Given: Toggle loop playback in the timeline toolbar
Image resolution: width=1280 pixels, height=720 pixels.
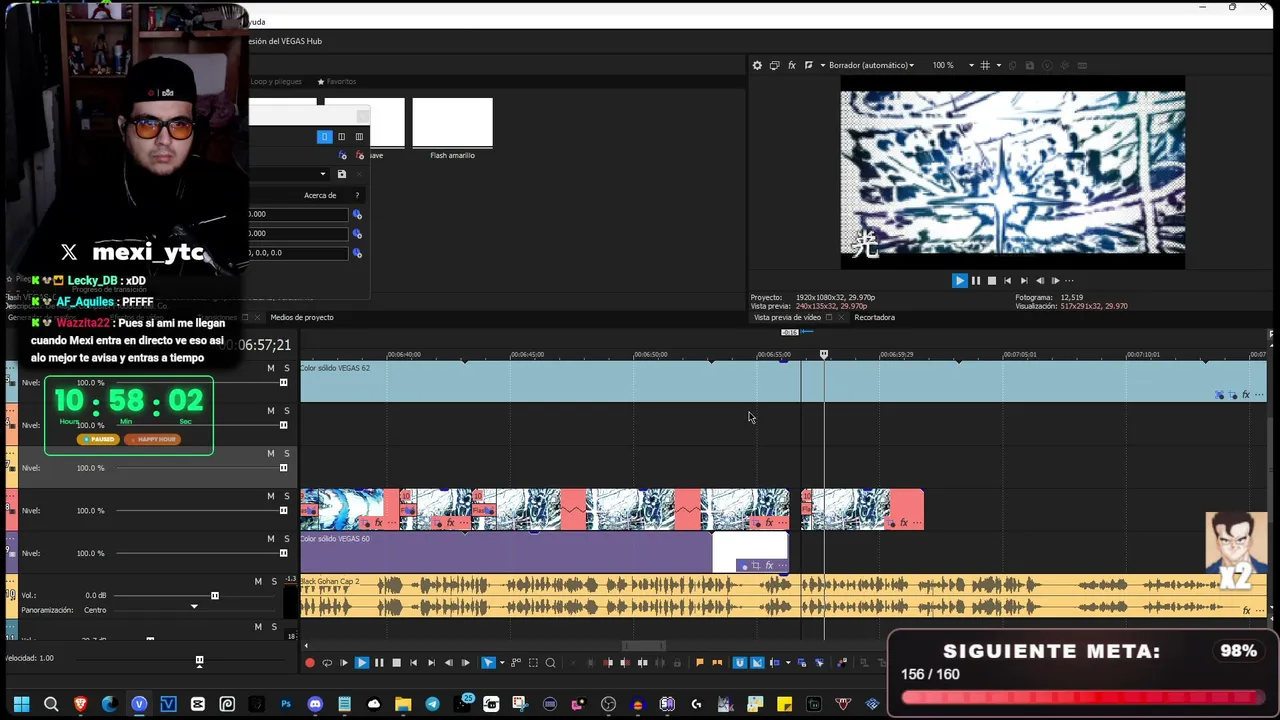Looking at the screenshot, I should tap(327, 663).
